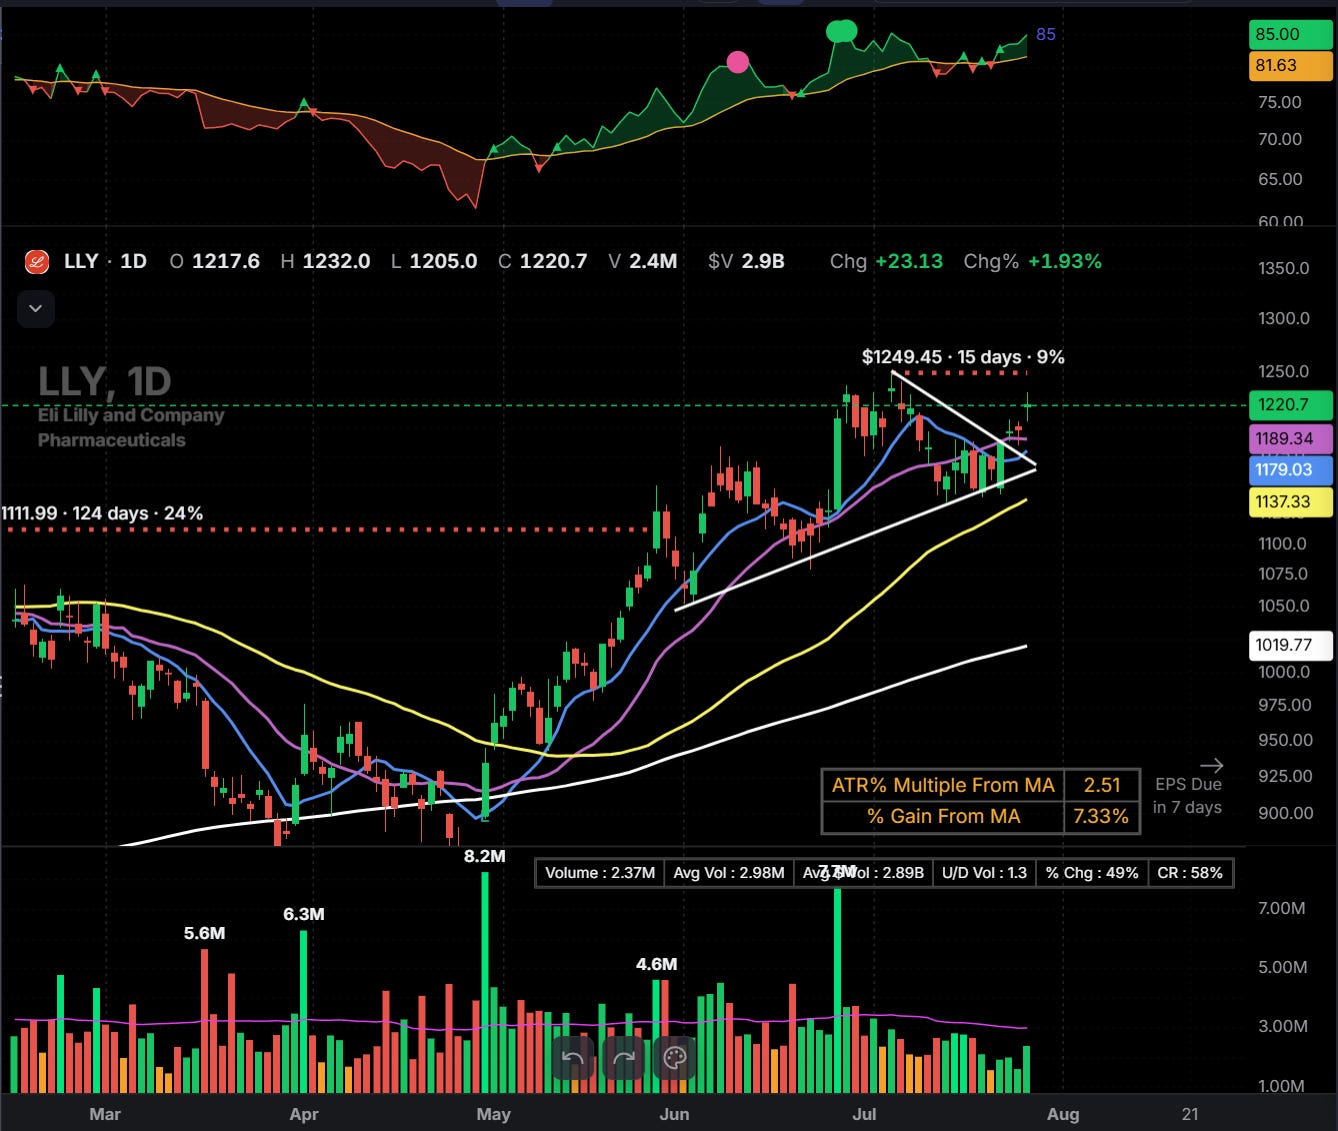Click the pink dot marker on the indicator
This screenshot has height=1131, width=1338.
[738, 63]
